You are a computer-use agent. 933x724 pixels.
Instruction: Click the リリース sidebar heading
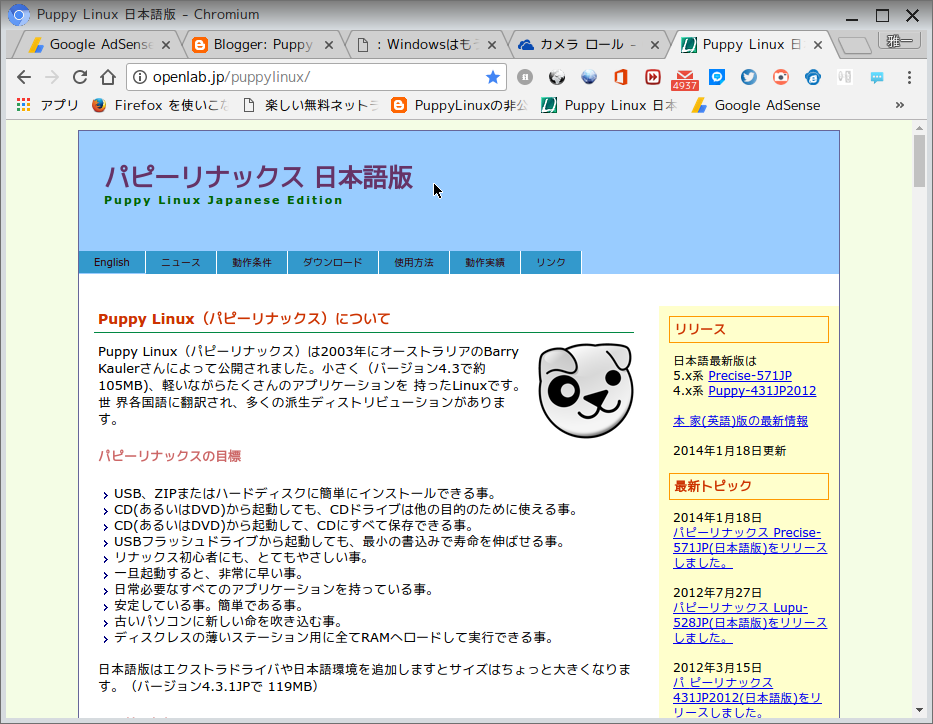pyautogui.click(x=749, y=330)
